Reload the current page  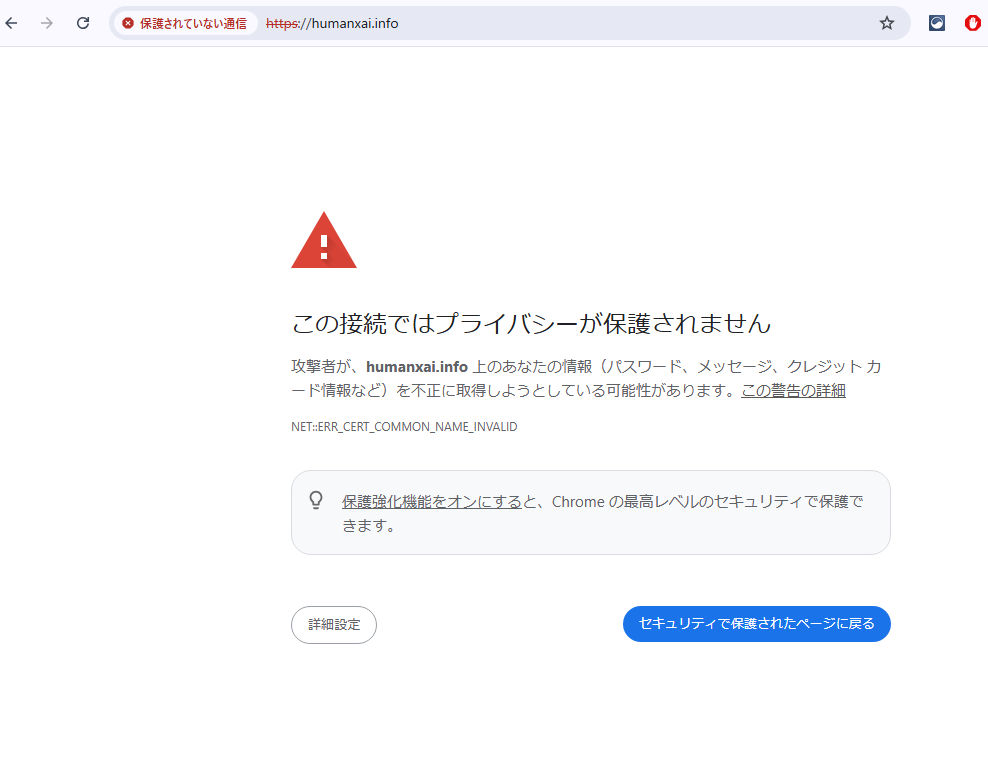point(83,23)
